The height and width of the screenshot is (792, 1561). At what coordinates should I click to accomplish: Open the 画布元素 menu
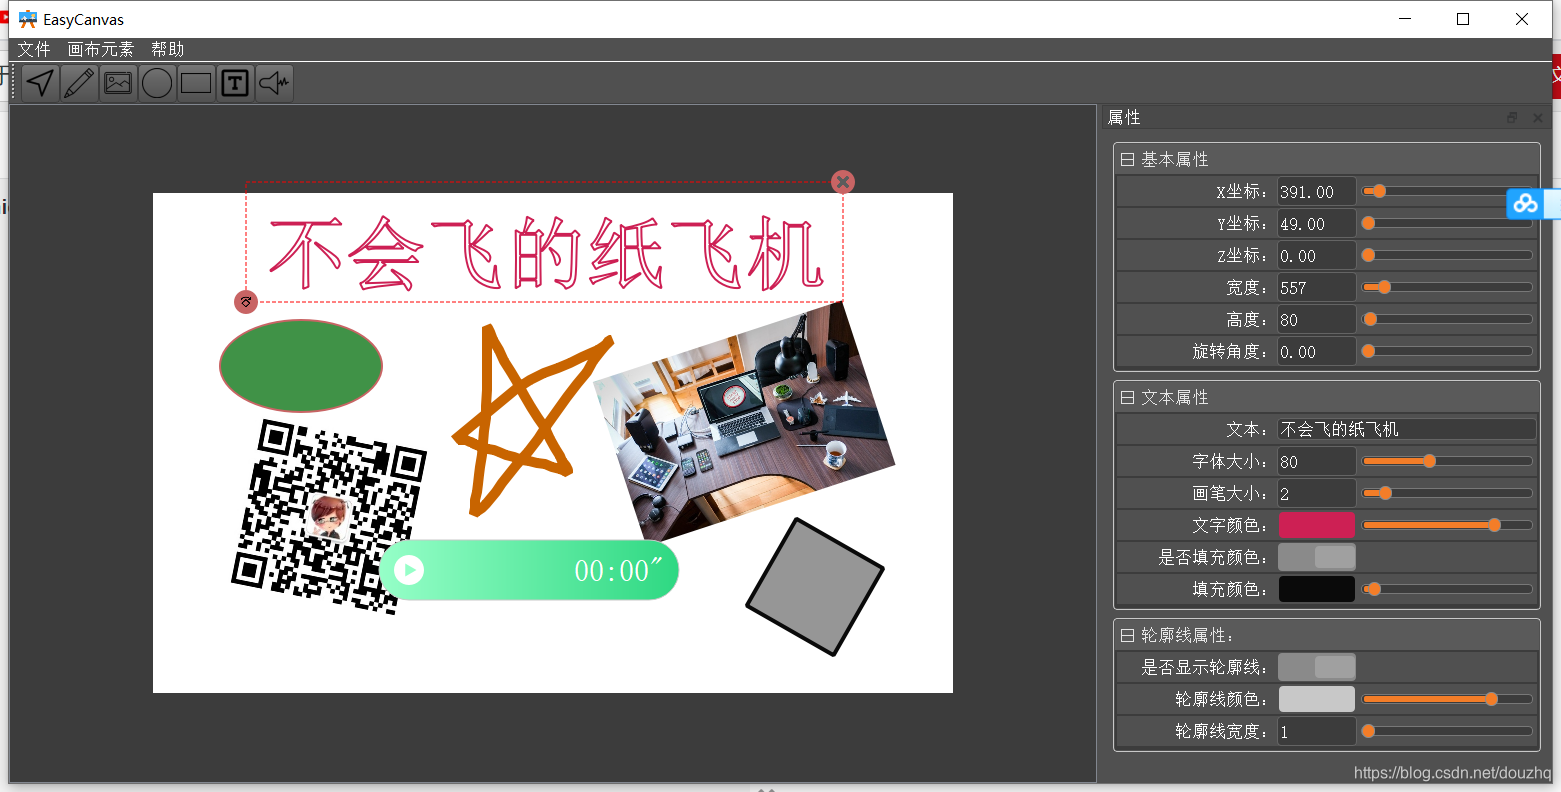(x=100, y=48)
